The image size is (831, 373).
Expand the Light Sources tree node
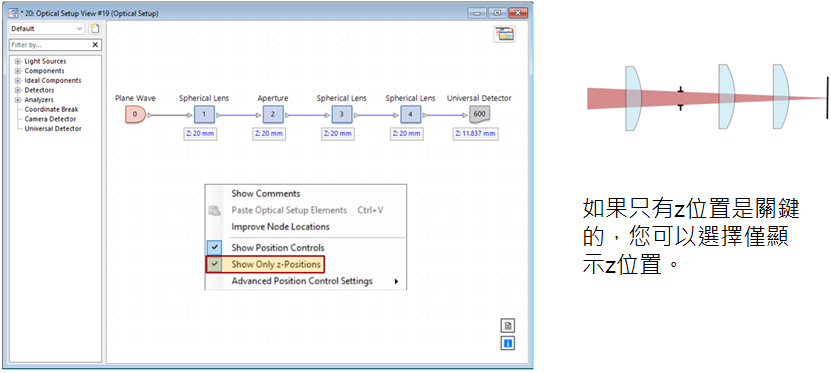pyautogui.click(x=18, y=61)
